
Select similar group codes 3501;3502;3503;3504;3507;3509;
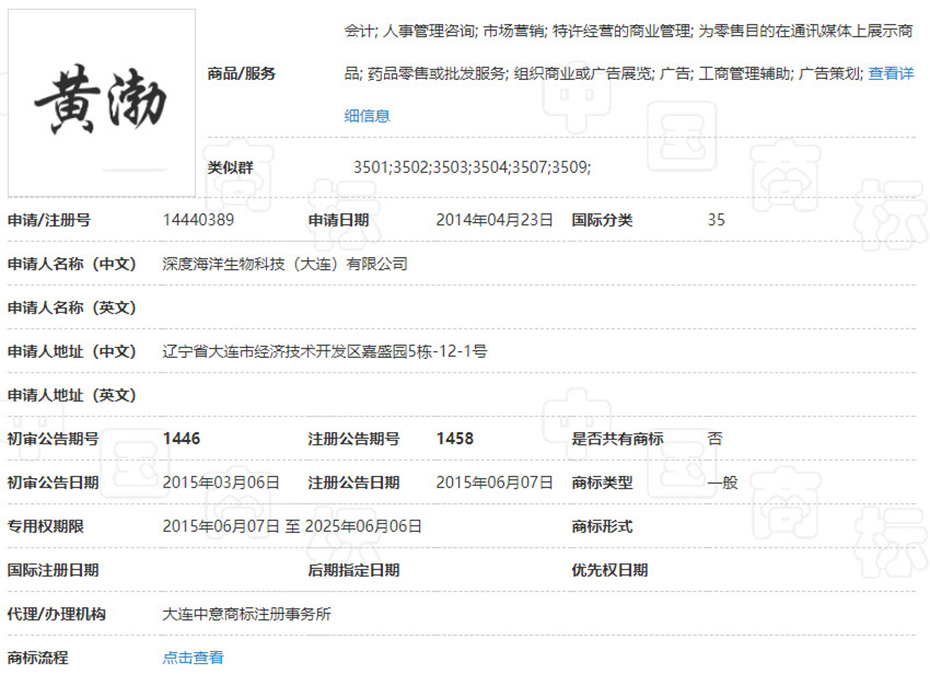point(472,167)
